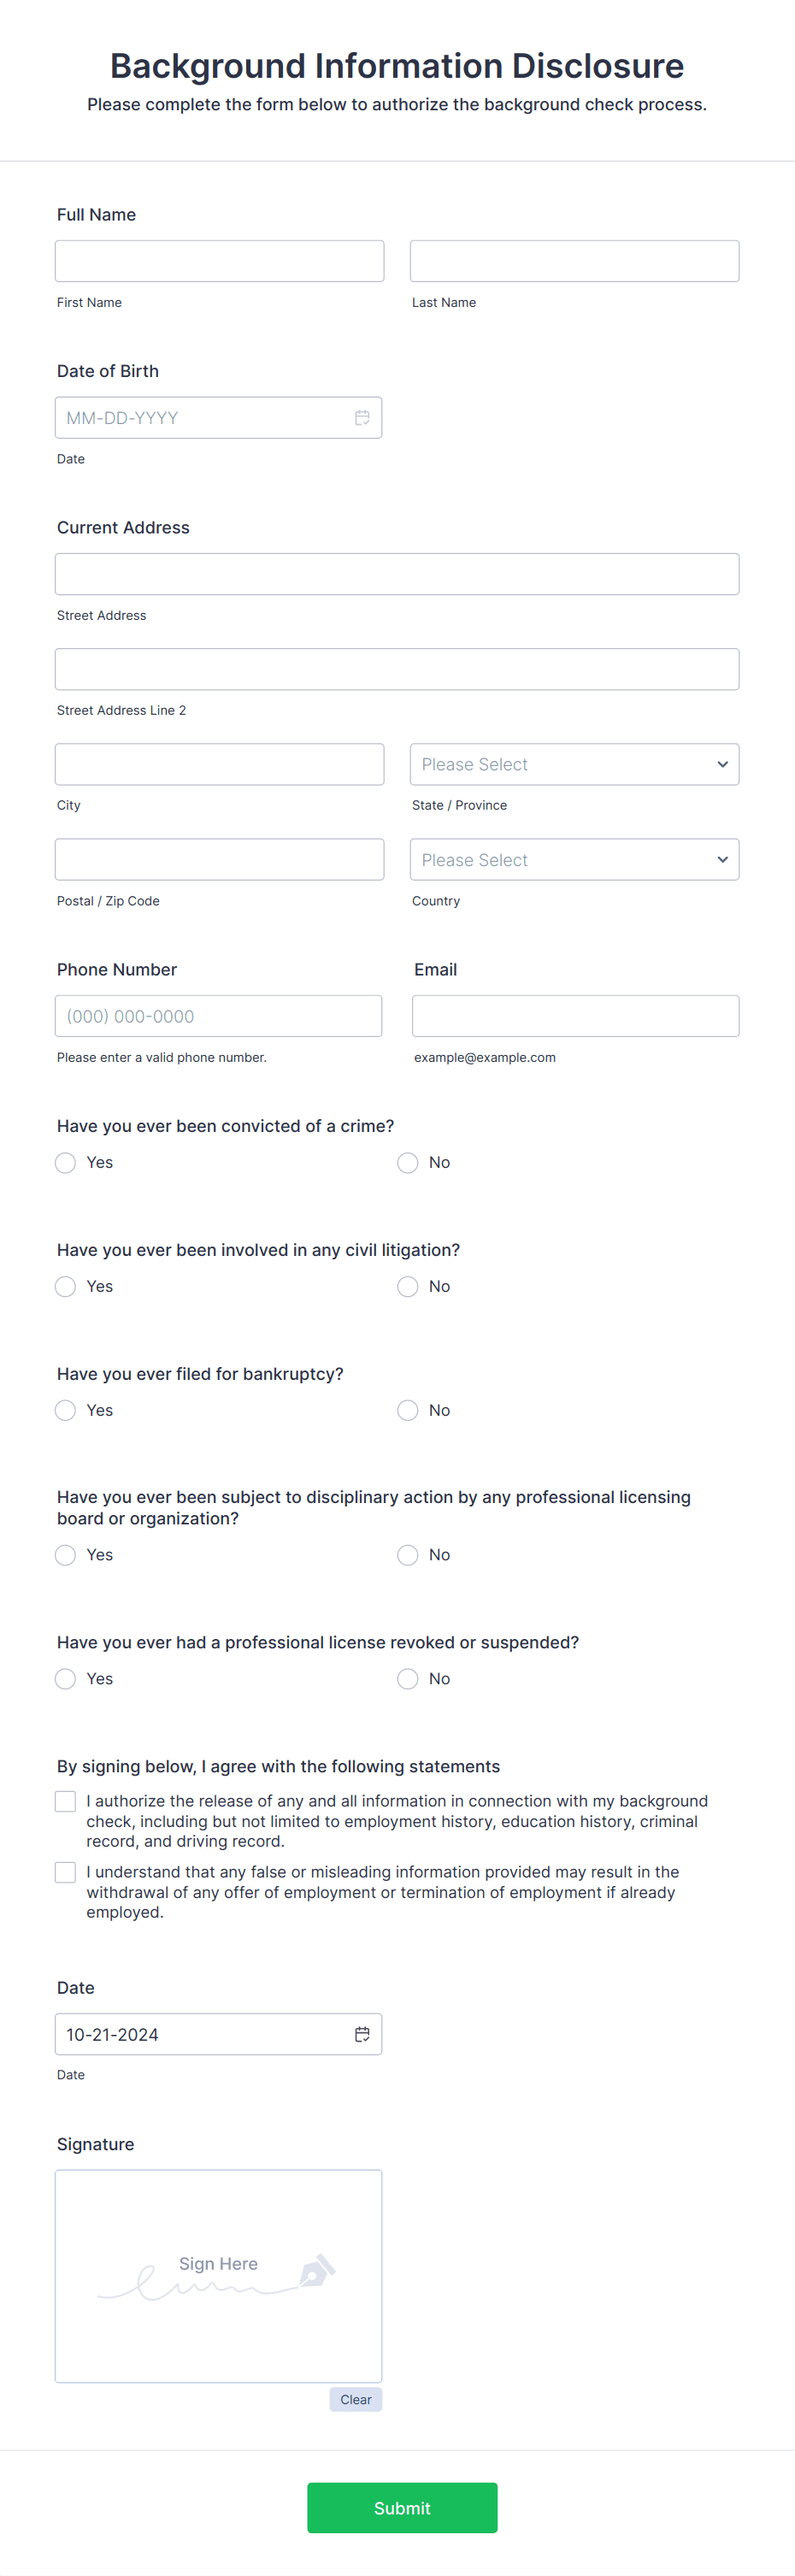The width and height of the screenshot is (795, 2576).
Task: Open the Date of Birth calendar picker
Action: [x=362, y=417]
